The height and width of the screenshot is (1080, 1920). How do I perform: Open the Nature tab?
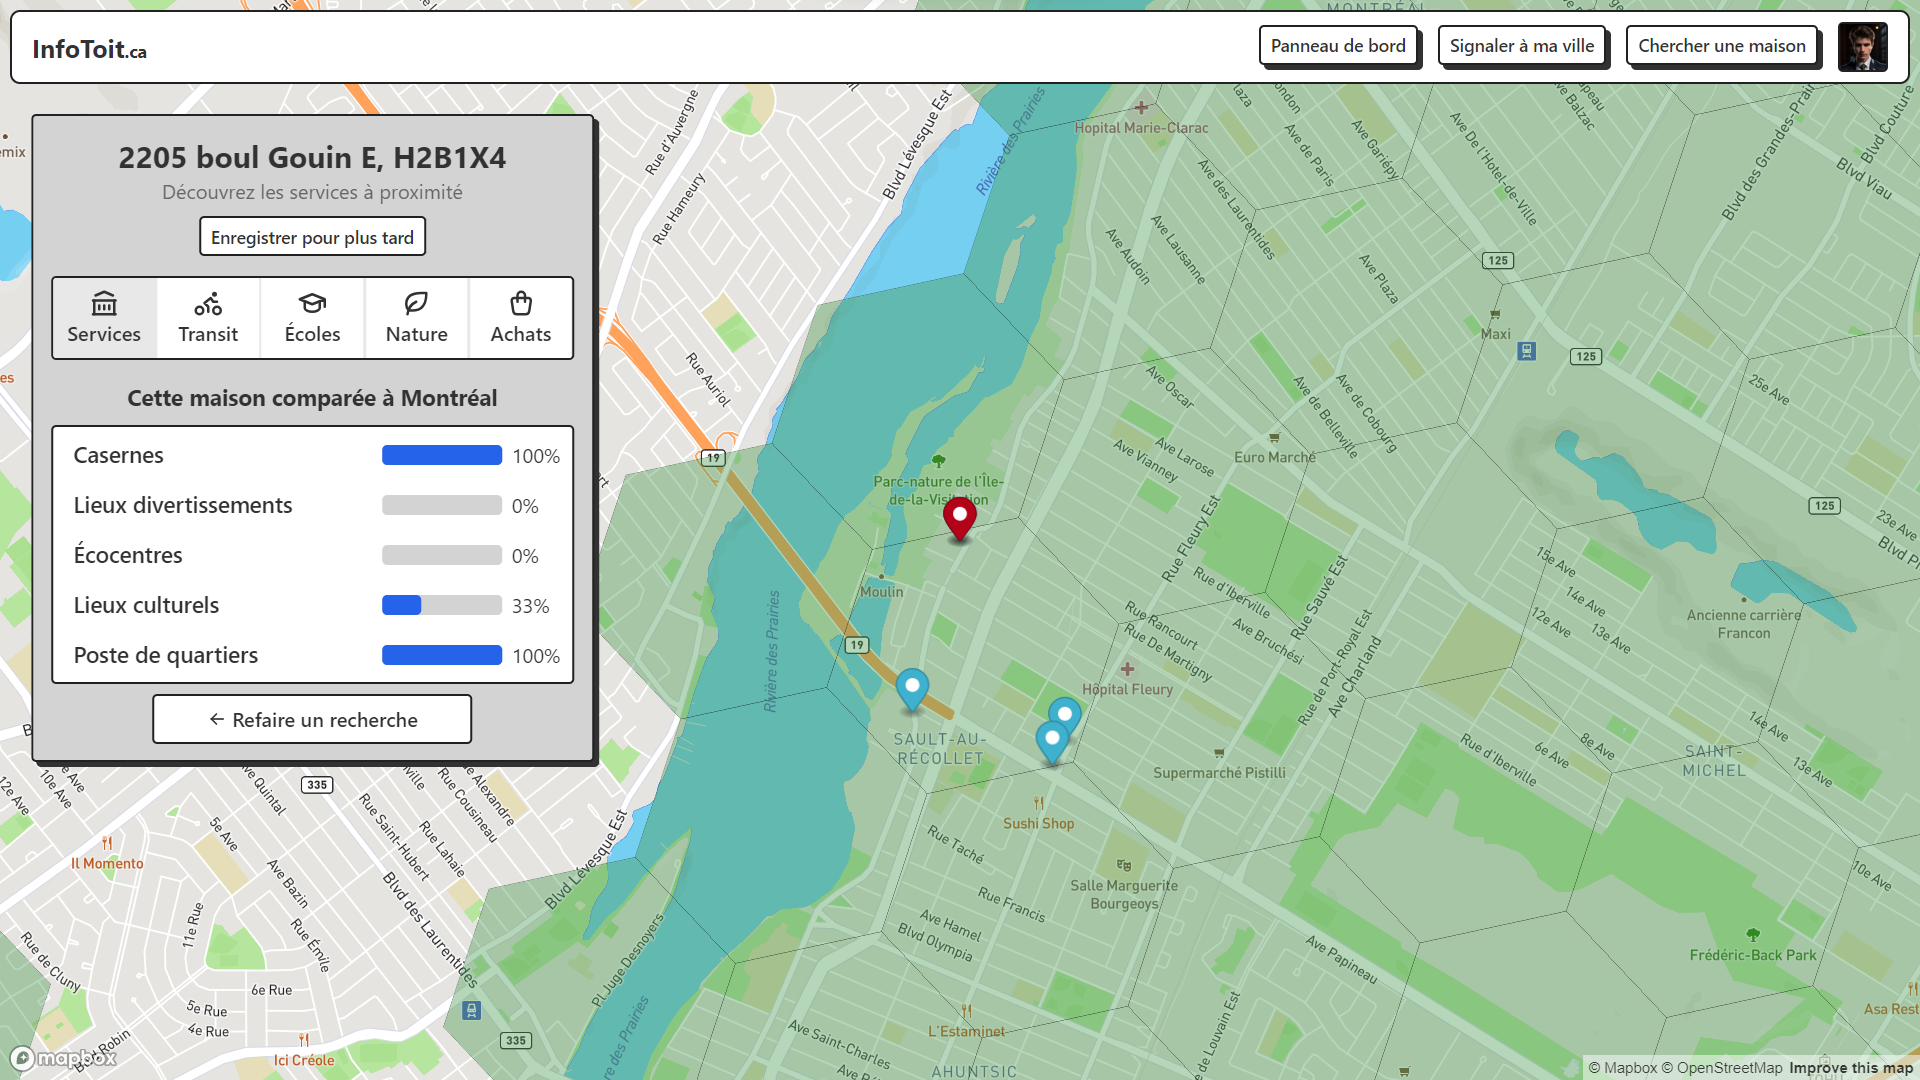point(416,318)
